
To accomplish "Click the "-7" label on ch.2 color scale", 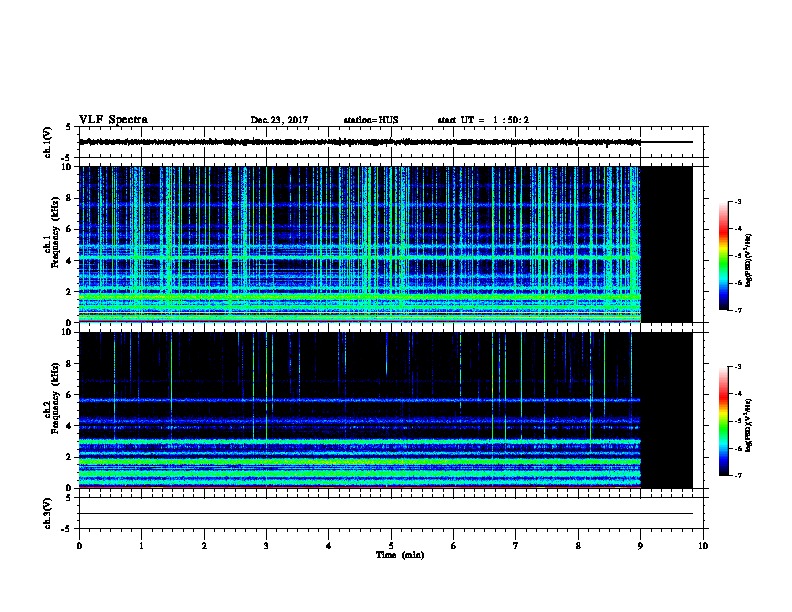I will [x=737, y=475].
